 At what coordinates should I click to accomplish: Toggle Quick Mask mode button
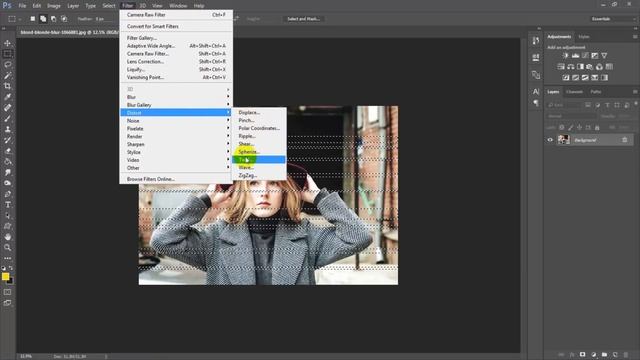(x=7, y=292)
